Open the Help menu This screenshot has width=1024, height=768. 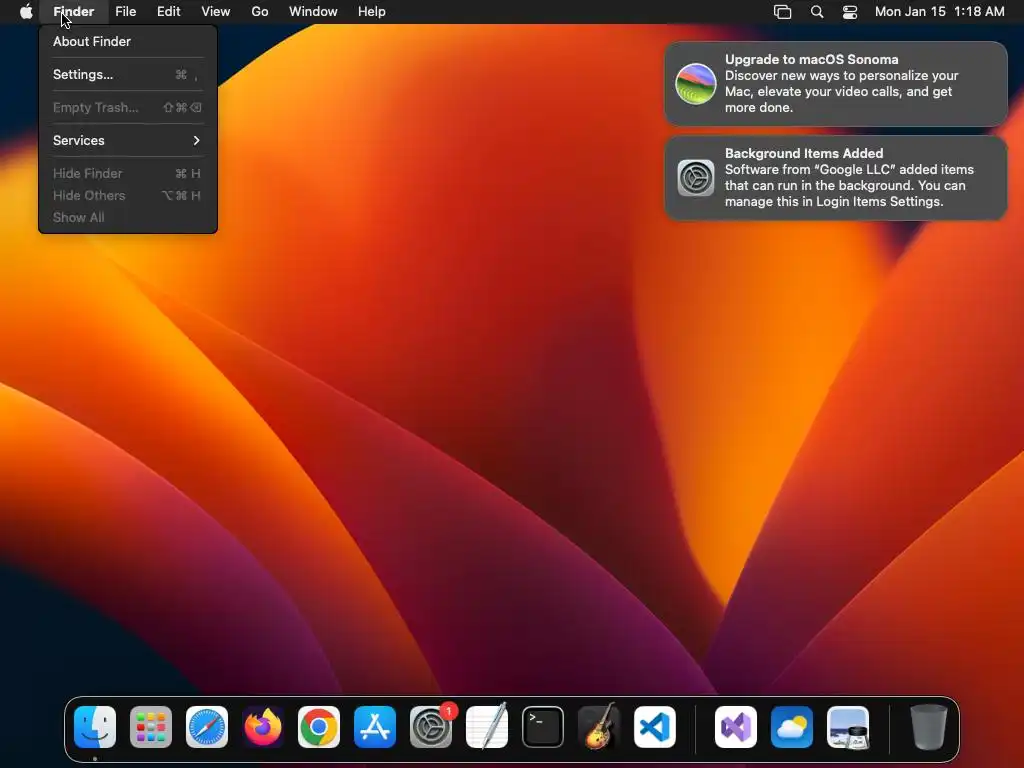coord(372,11)
